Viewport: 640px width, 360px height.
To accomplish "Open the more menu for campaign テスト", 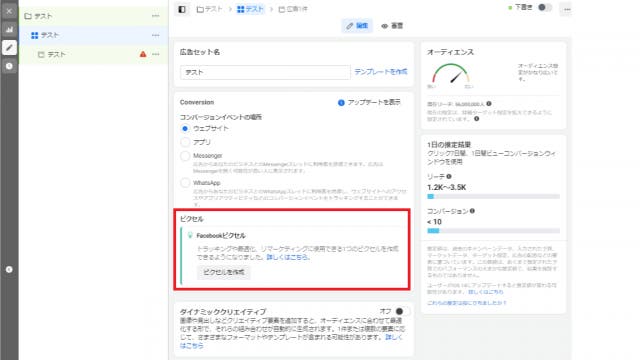I will [x=156, y=16].
